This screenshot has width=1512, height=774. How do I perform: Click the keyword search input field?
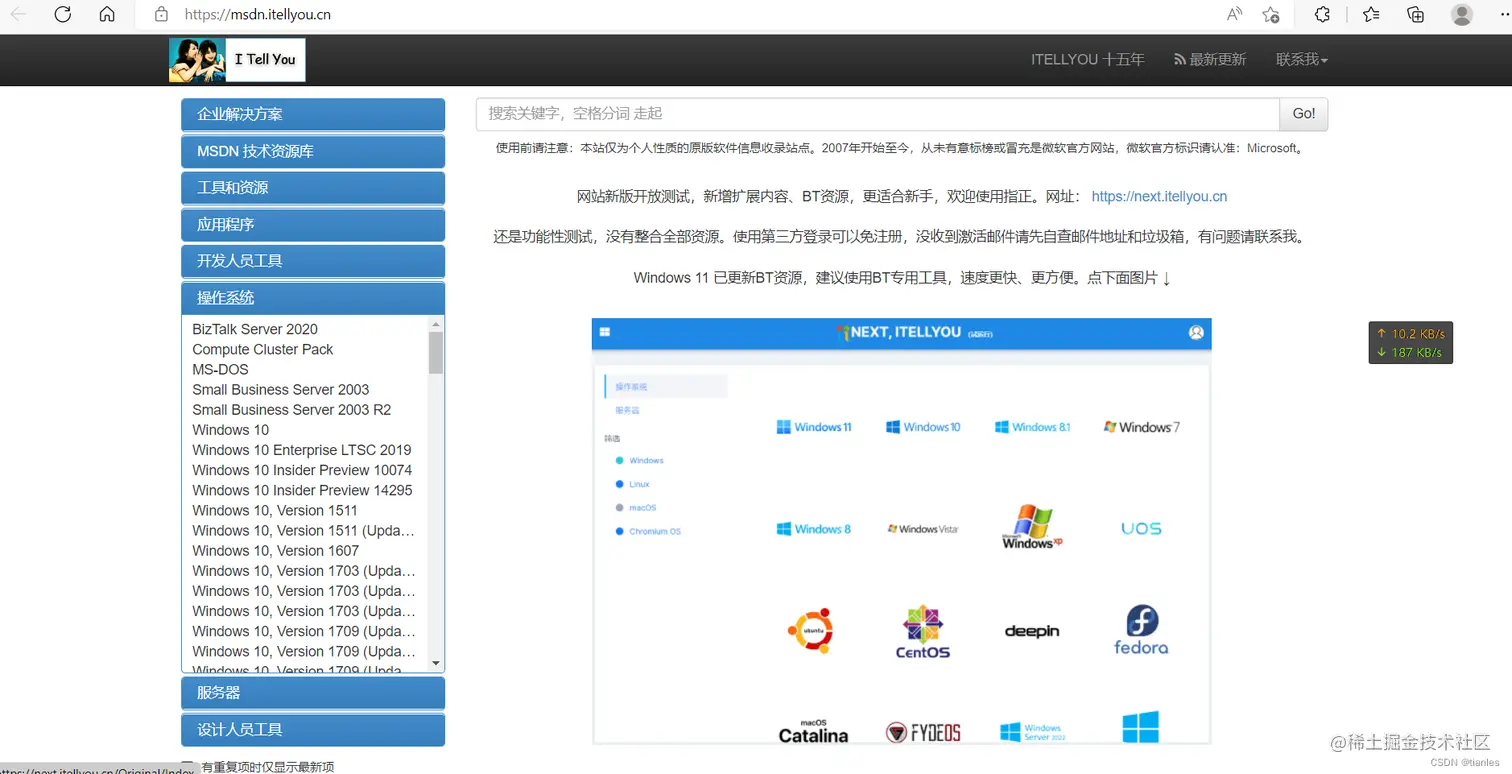pos(878,114)
